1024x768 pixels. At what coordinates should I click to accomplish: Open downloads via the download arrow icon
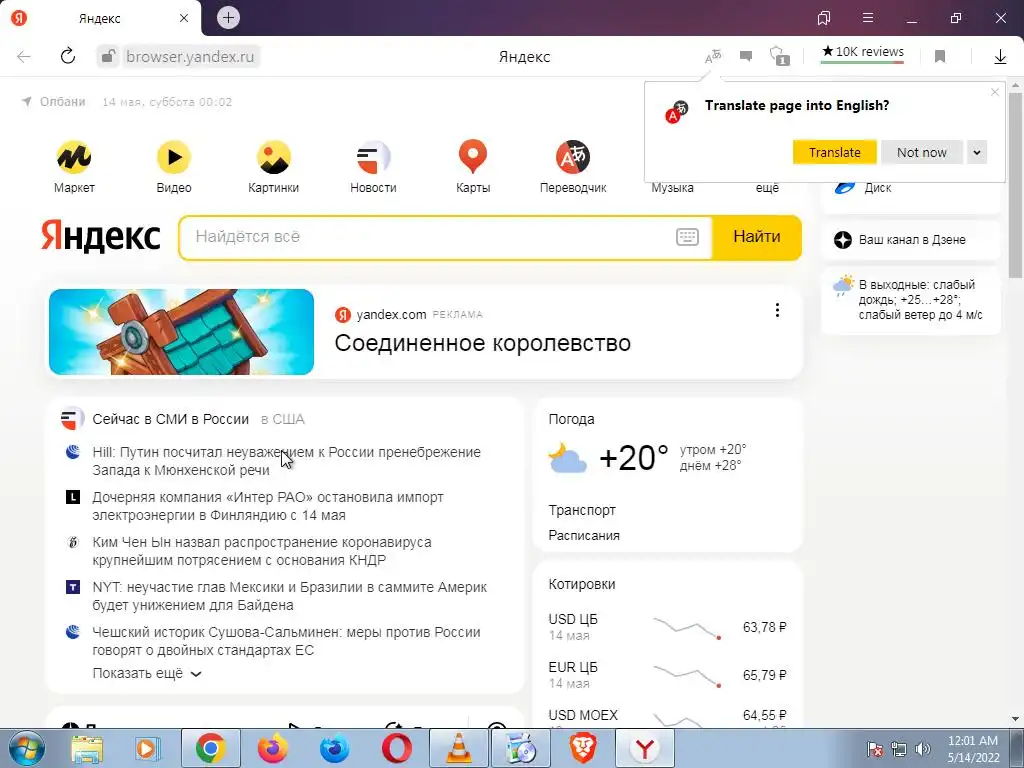[1000, 56]
